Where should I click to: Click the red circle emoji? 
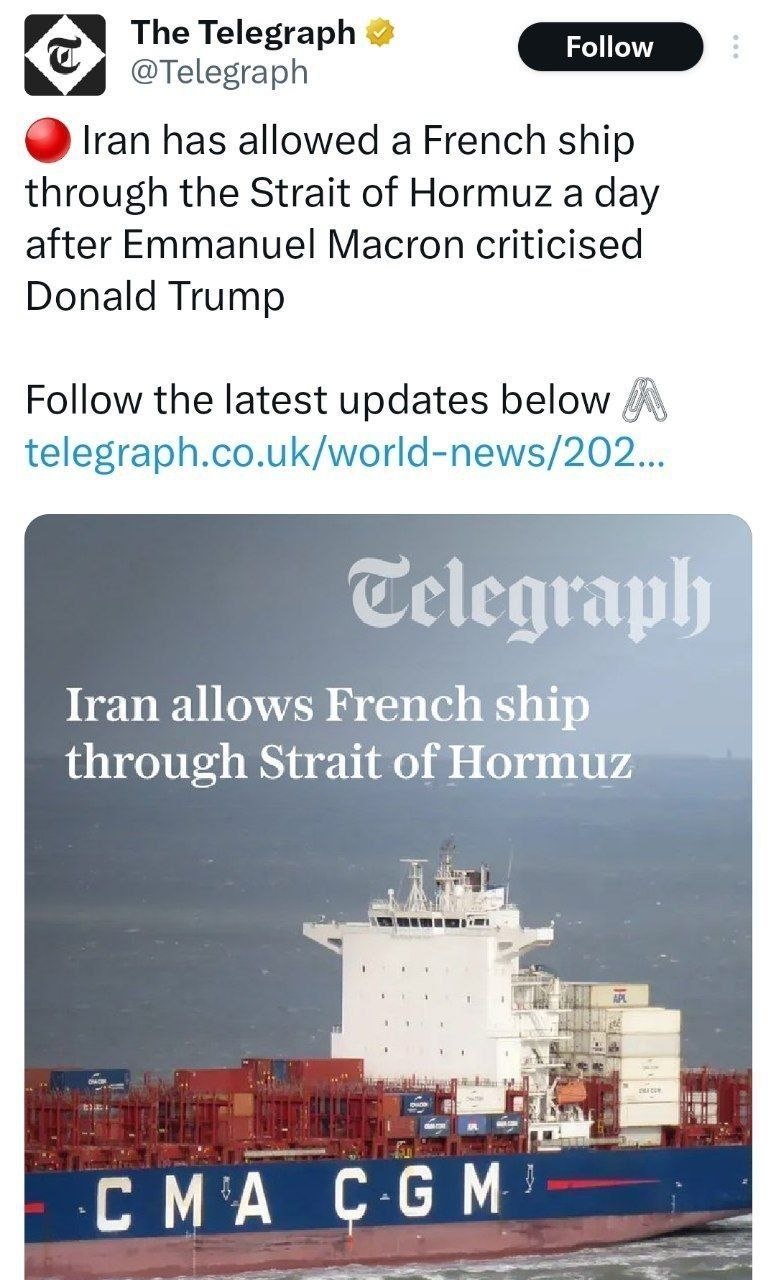[x=47, y=142]
